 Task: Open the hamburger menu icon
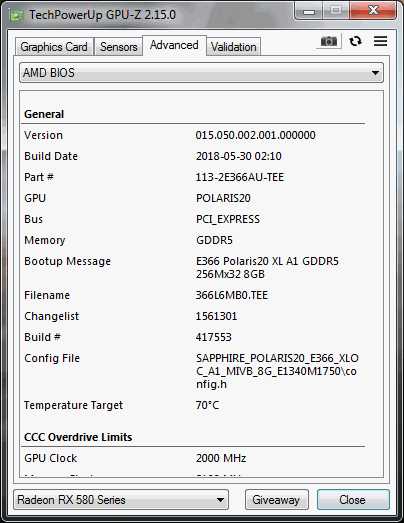pyautogui.click(x=380, y=41)
